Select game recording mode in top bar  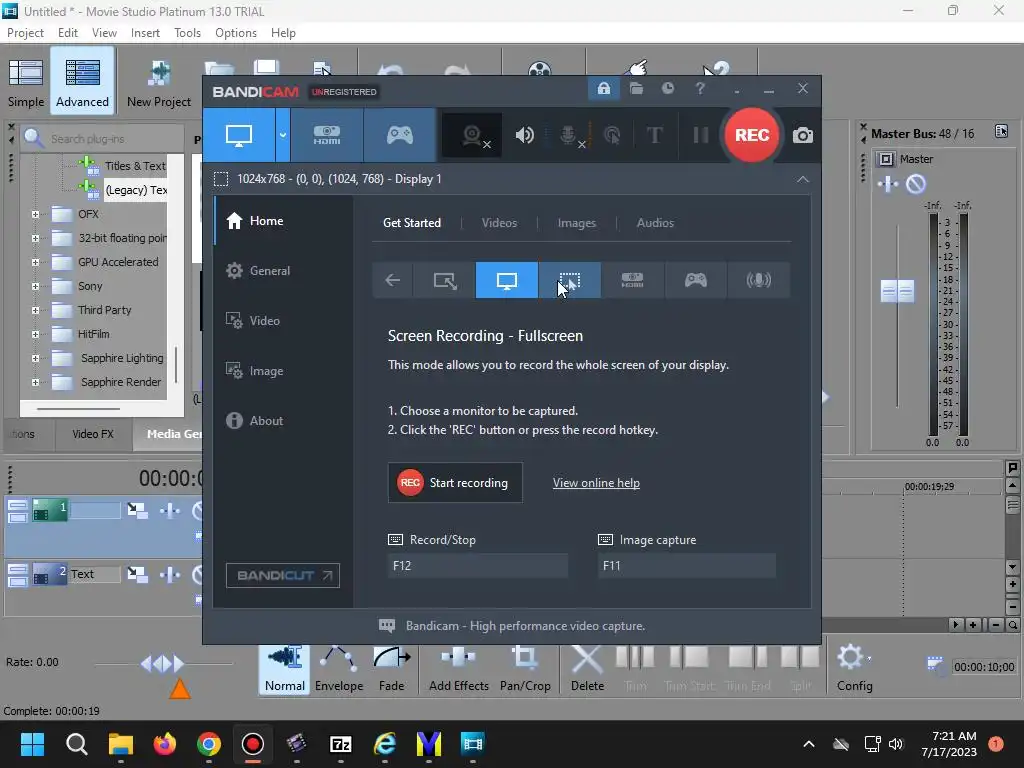(400, 135)
